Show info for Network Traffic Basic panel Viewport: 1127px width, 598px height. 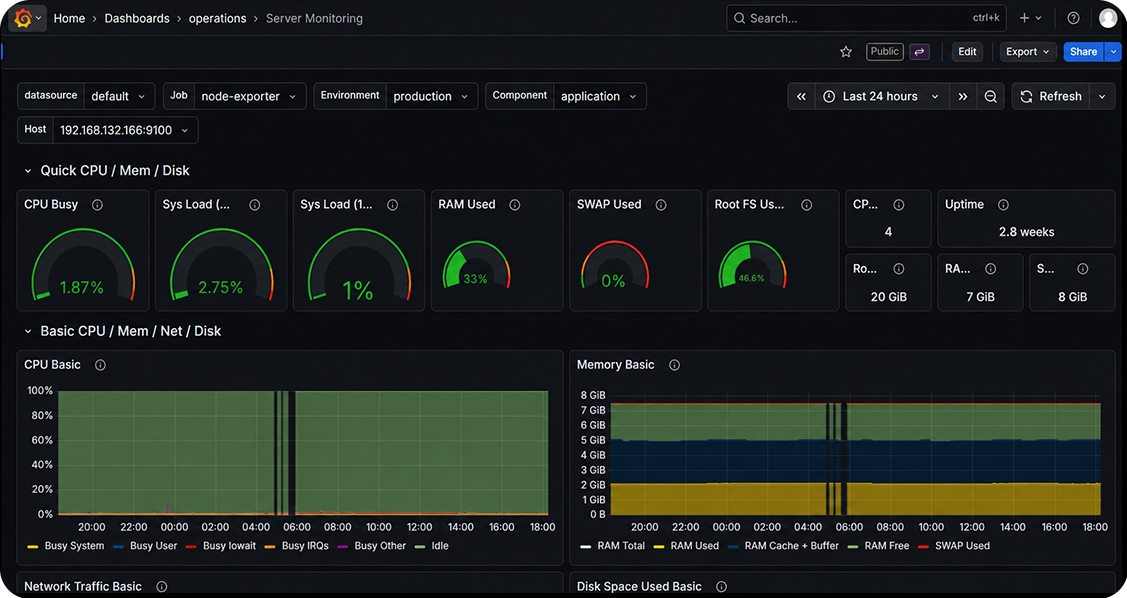[x=162, y=586]
